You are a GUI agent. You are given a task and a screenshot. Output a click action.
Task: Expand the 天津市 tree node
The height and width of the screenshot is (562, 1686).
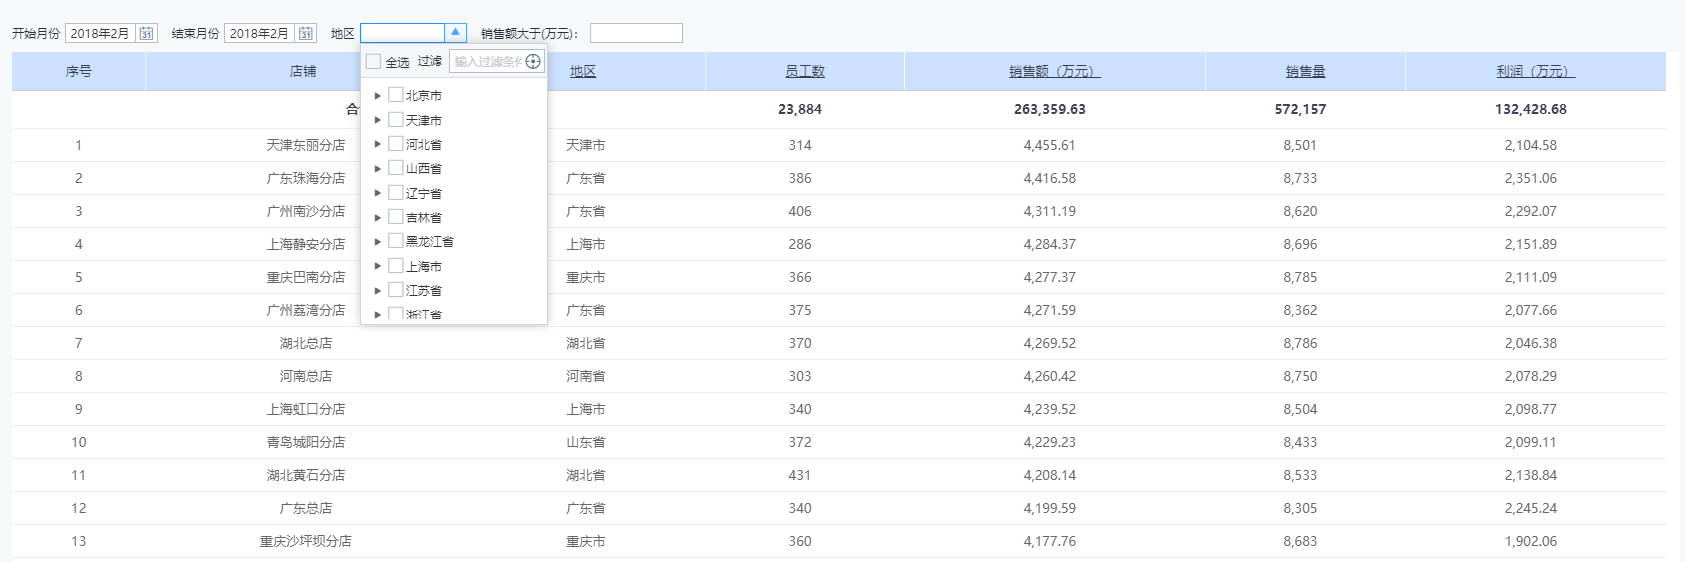pyautogui.click(x=377, y=120)
